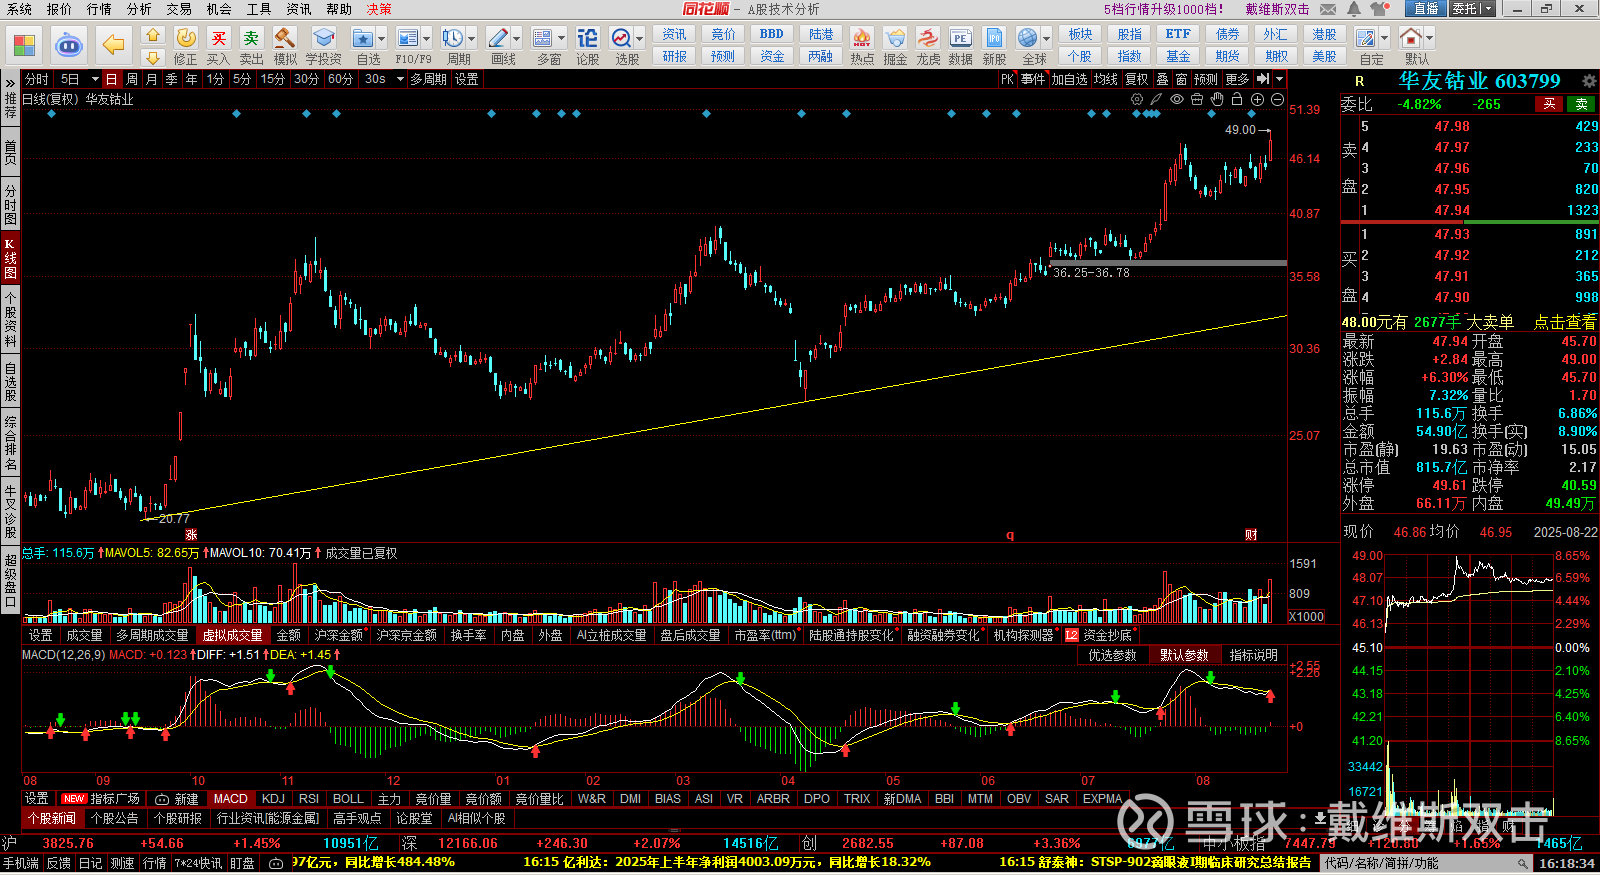Screen dimensions: 1600x875
Task: Expand the 选股 dropdown arrow
Action: (640, 39)
